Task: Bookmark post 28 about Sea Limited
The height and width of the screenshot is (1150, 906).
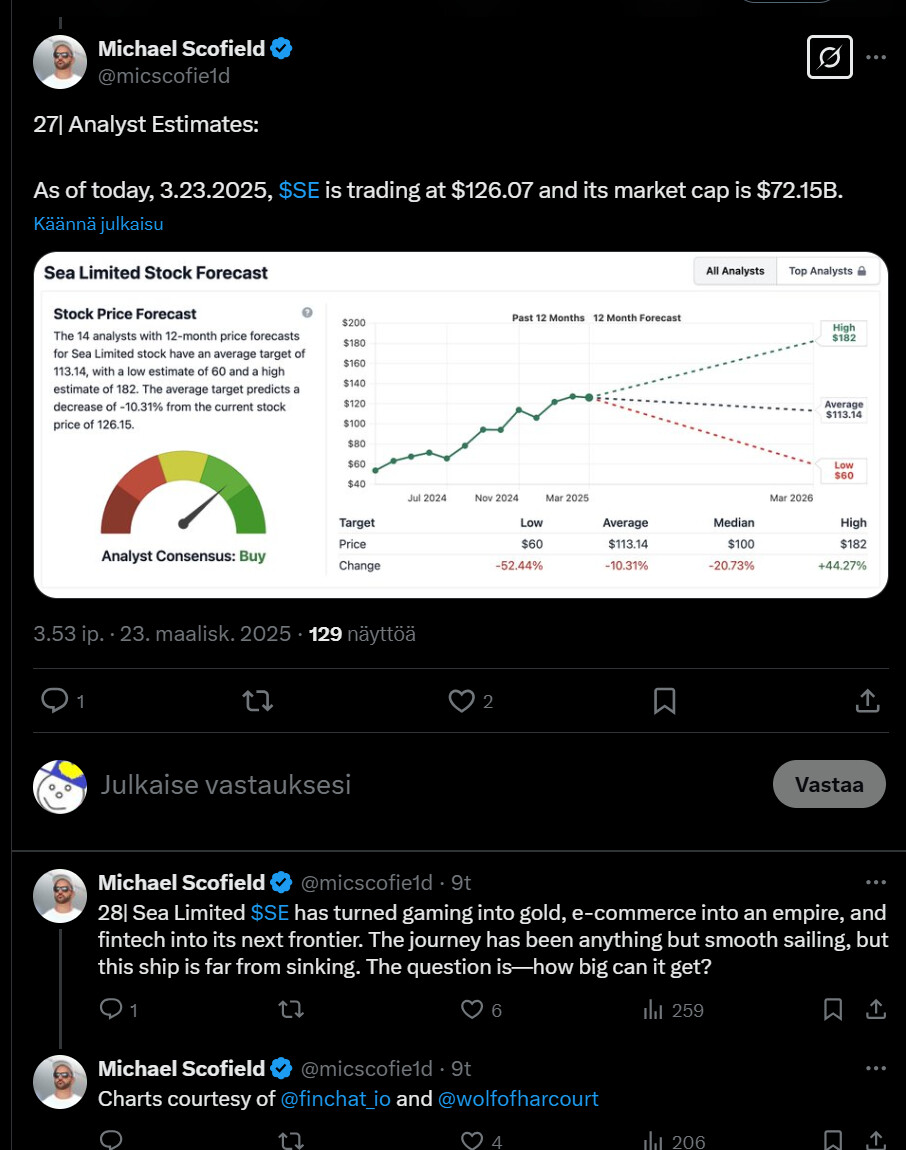Action: (832, 1010)
